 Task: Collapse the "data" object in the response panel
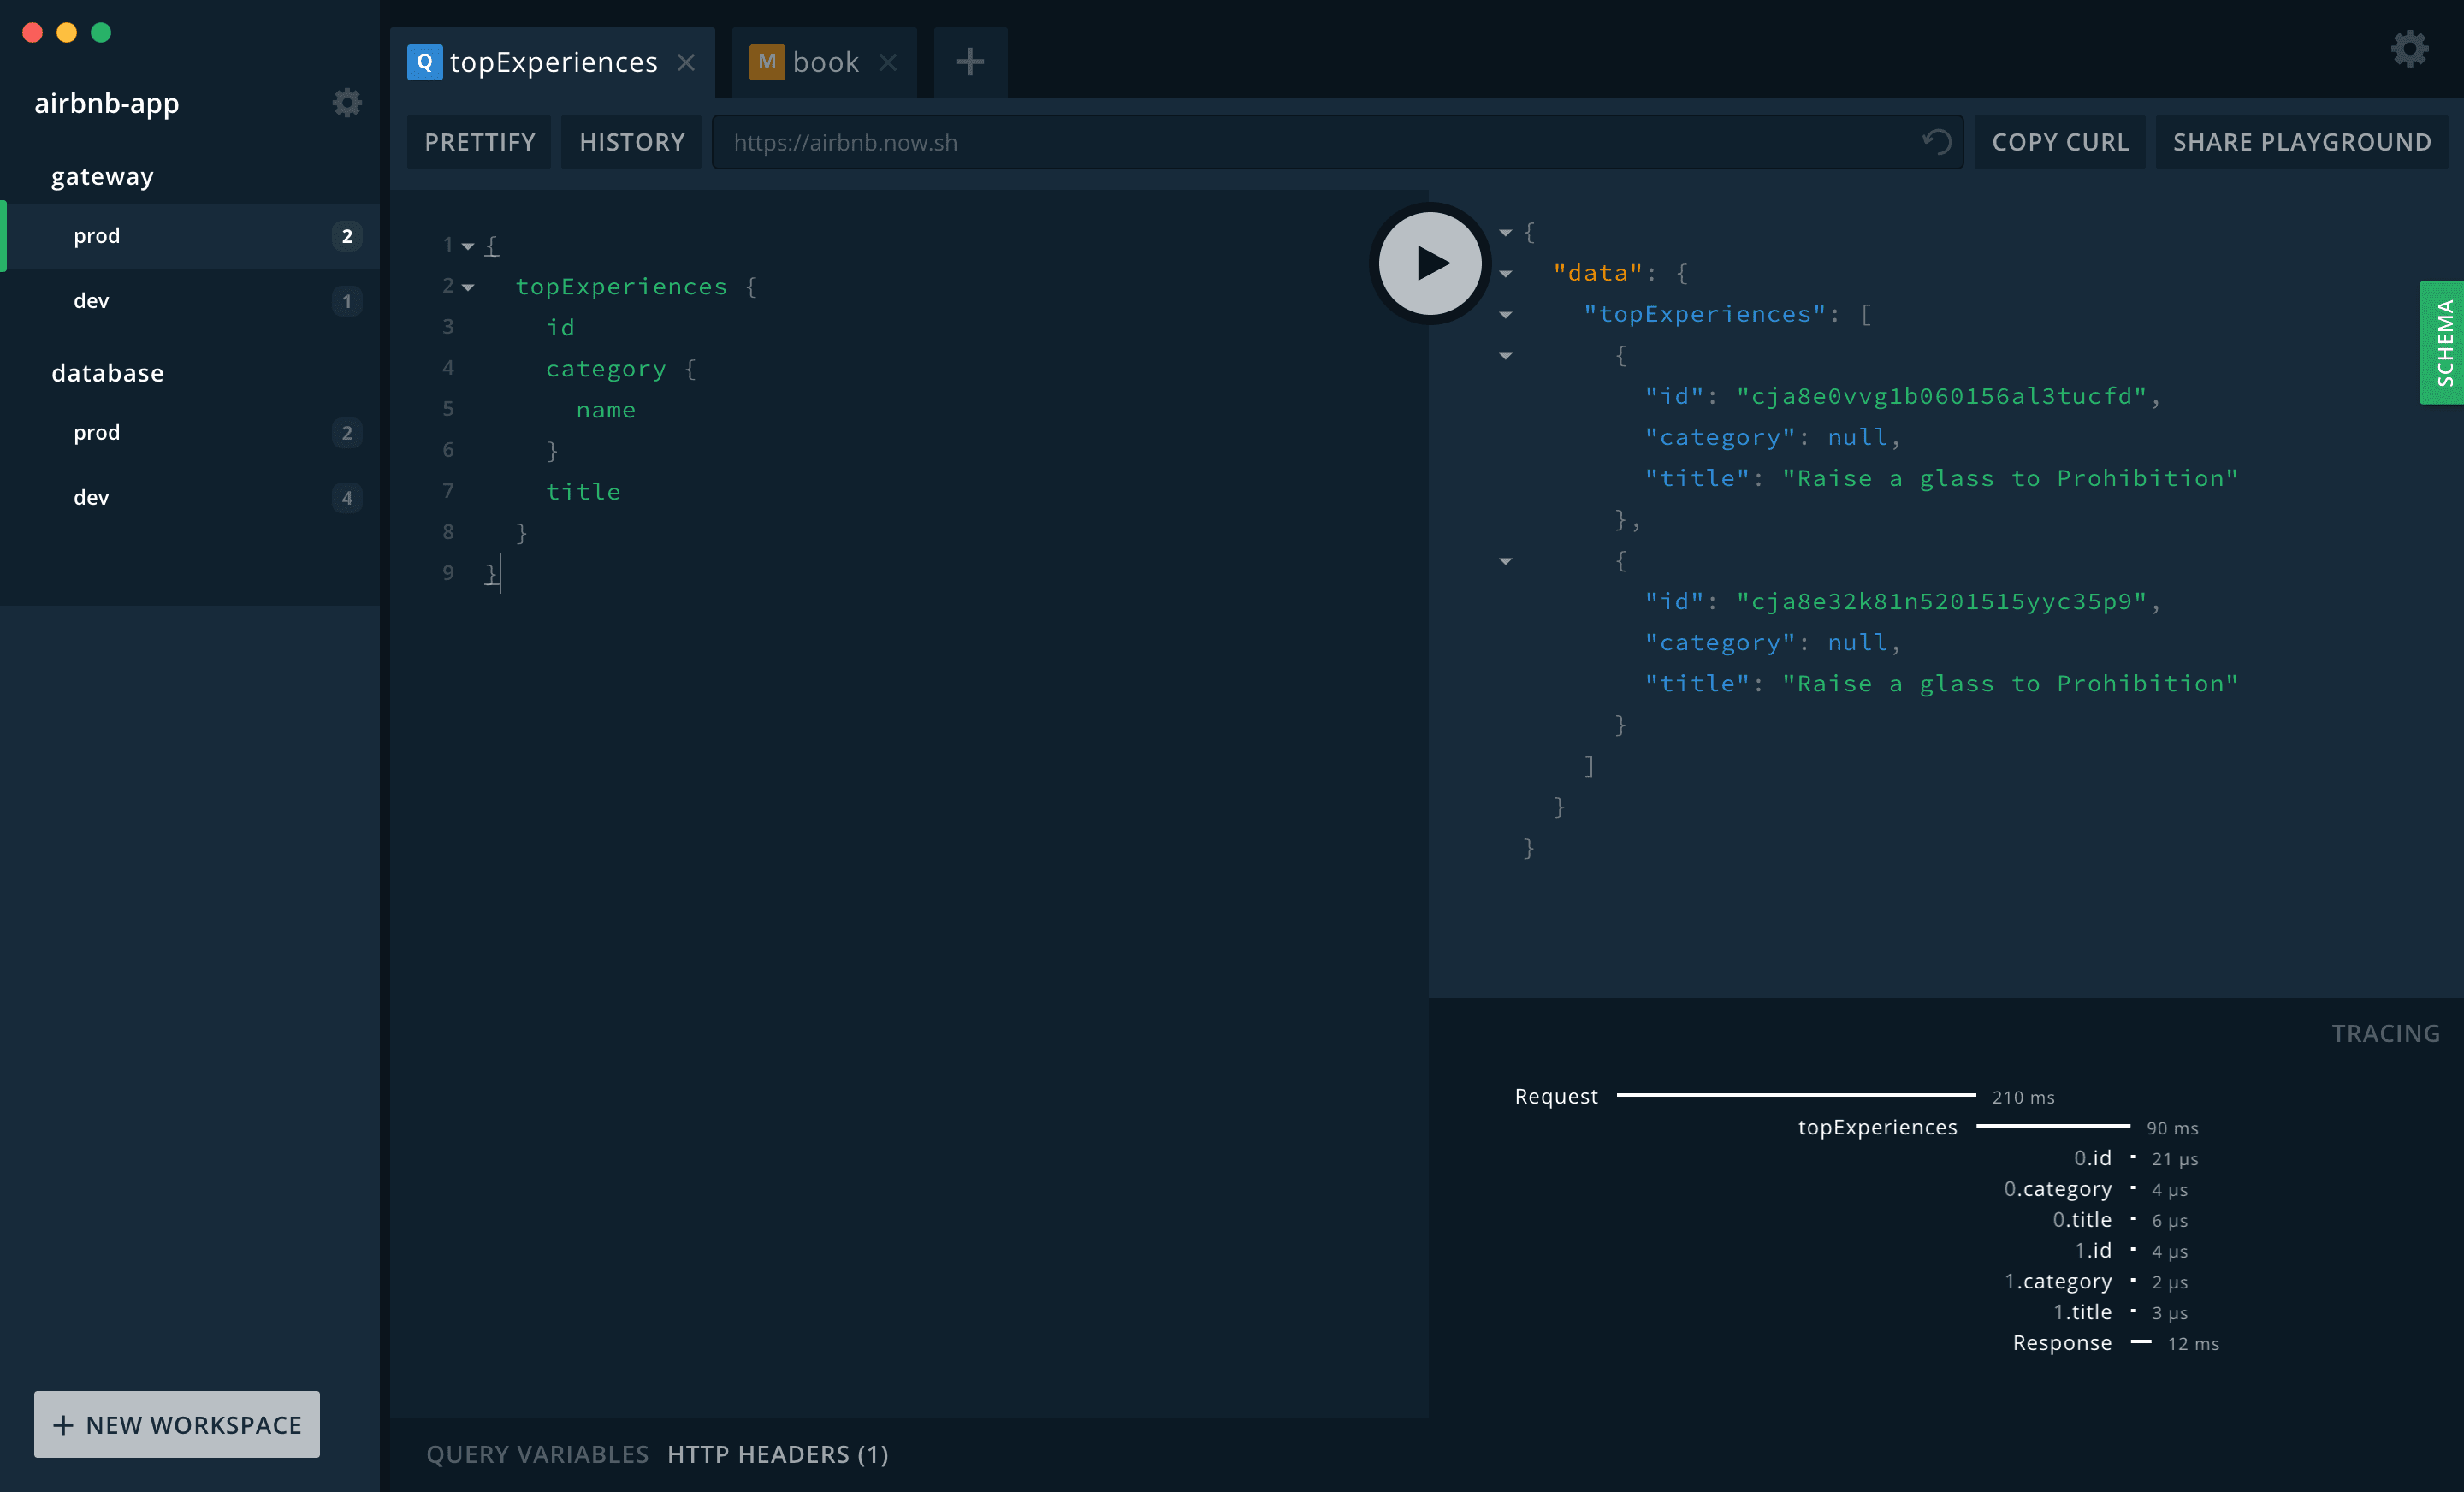coord(1506,273)
